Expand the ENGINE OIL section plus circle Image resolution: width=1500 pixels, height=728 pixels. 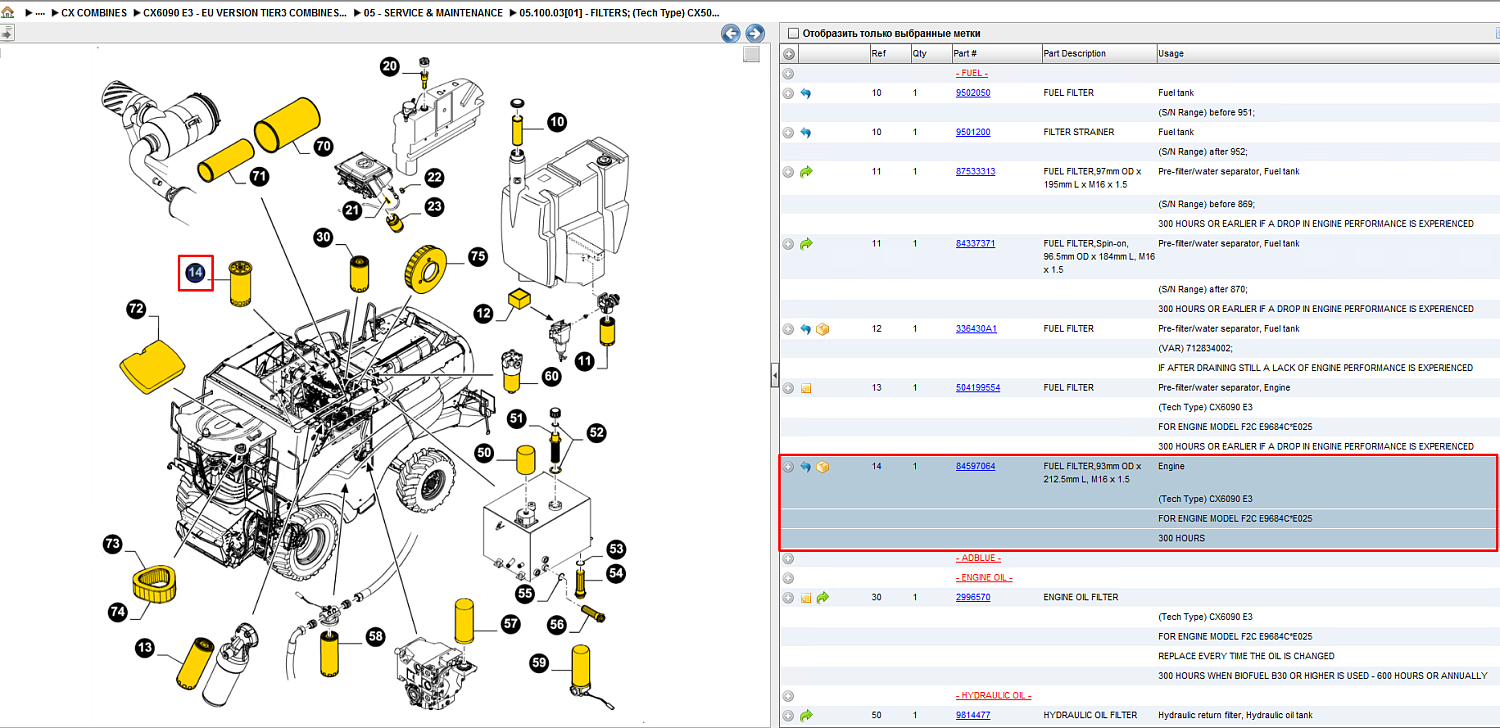(x=788, y=578)
